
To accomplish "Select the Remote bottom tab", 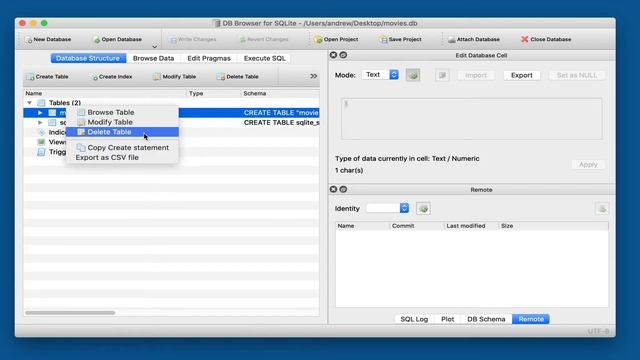I will click(531, 319).
